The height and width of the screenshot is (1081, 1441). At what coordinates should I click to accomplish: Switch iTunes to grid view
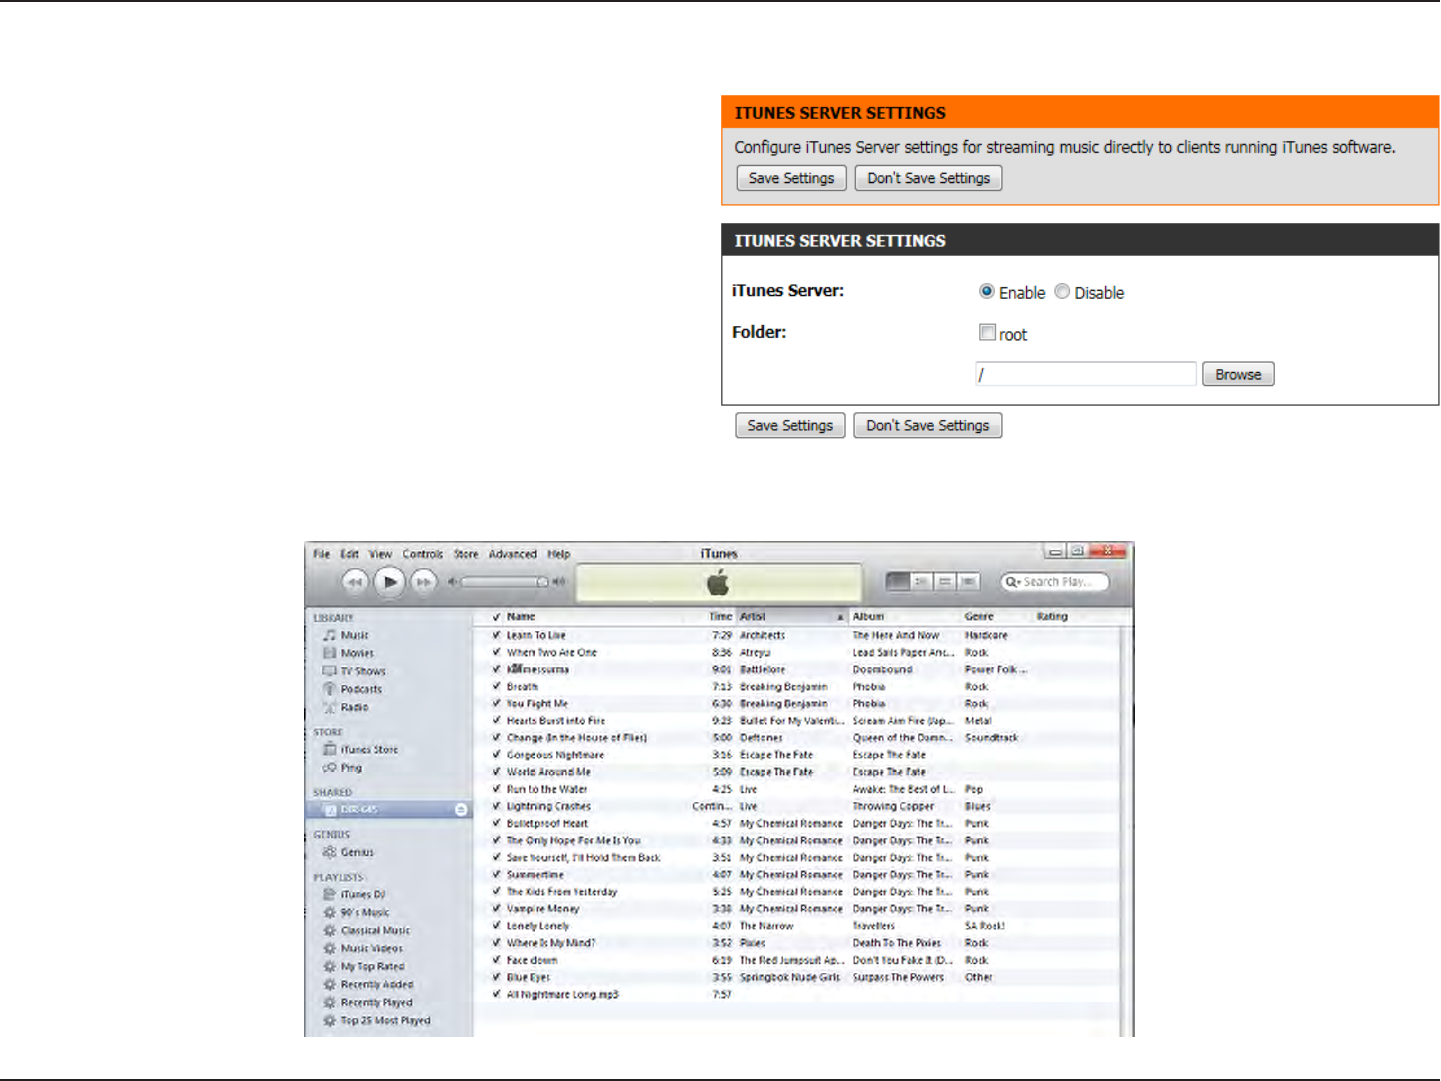point(944,582)
